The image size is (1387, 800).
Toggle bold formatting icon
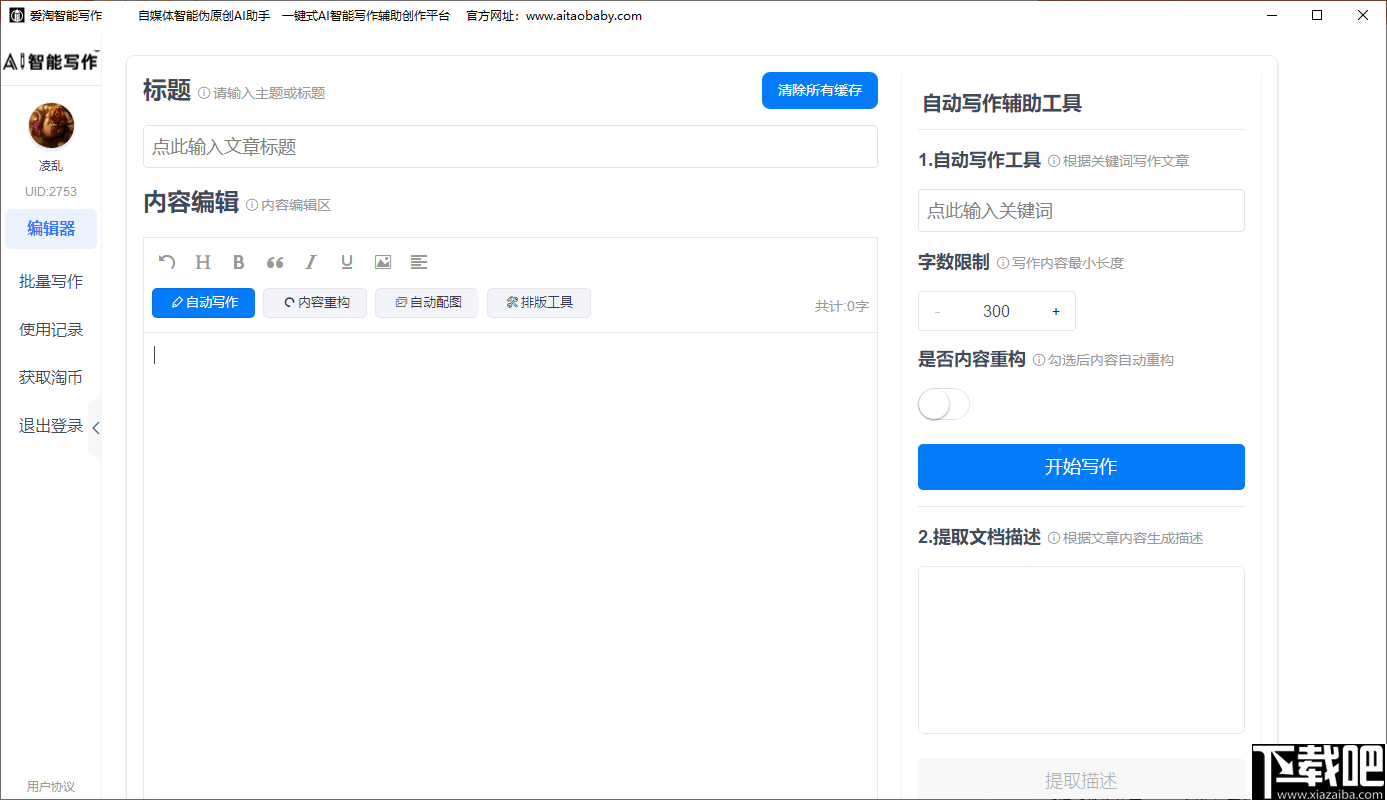(239, 262)
